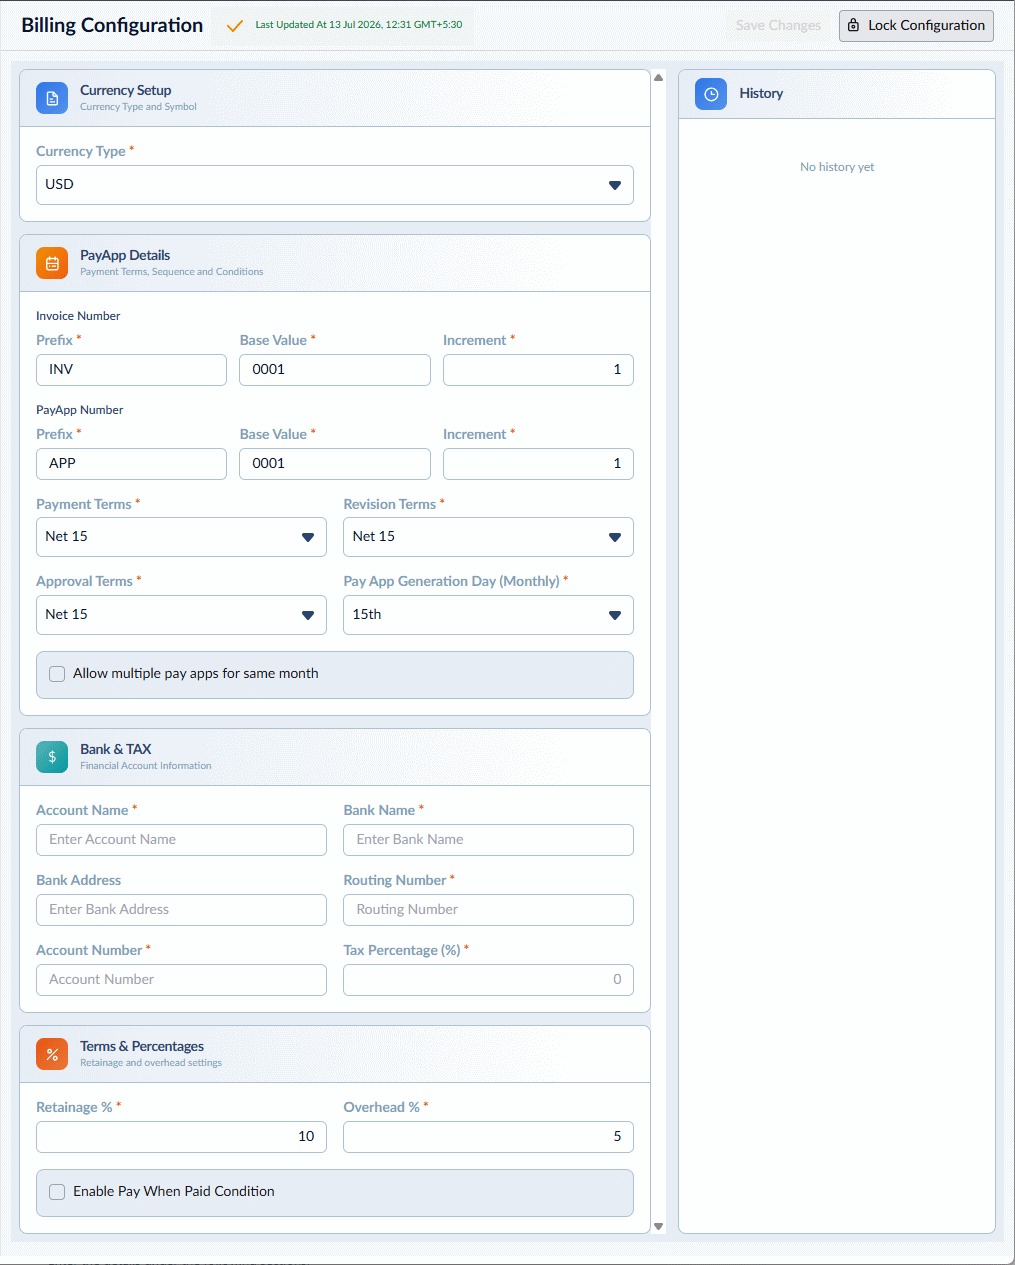1015x1265 pixels.
Task: Click the 'Last Updated At 13 Jul 2026' text
Action: pos(358,25)
